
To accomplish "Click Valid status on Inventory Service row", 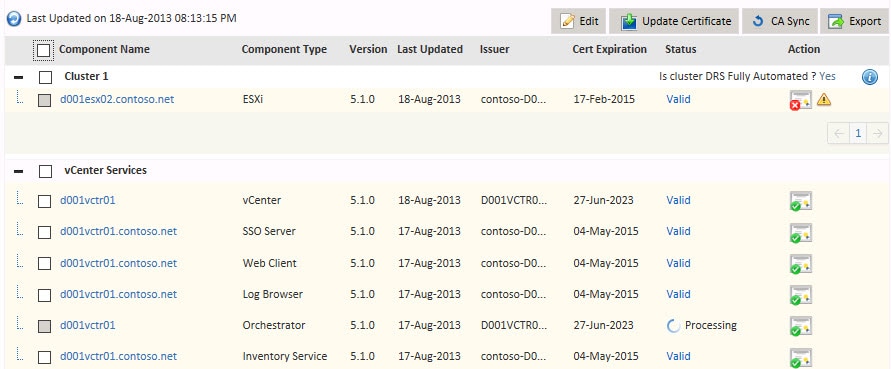I will click(x=678, y=356).
